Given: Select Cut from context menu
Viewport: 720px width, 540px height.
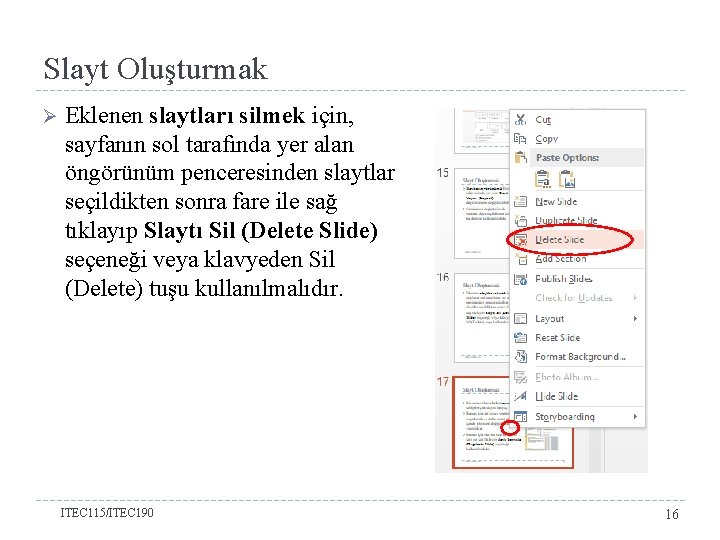Looking at the screenshot, I should (x=578, y=120).
